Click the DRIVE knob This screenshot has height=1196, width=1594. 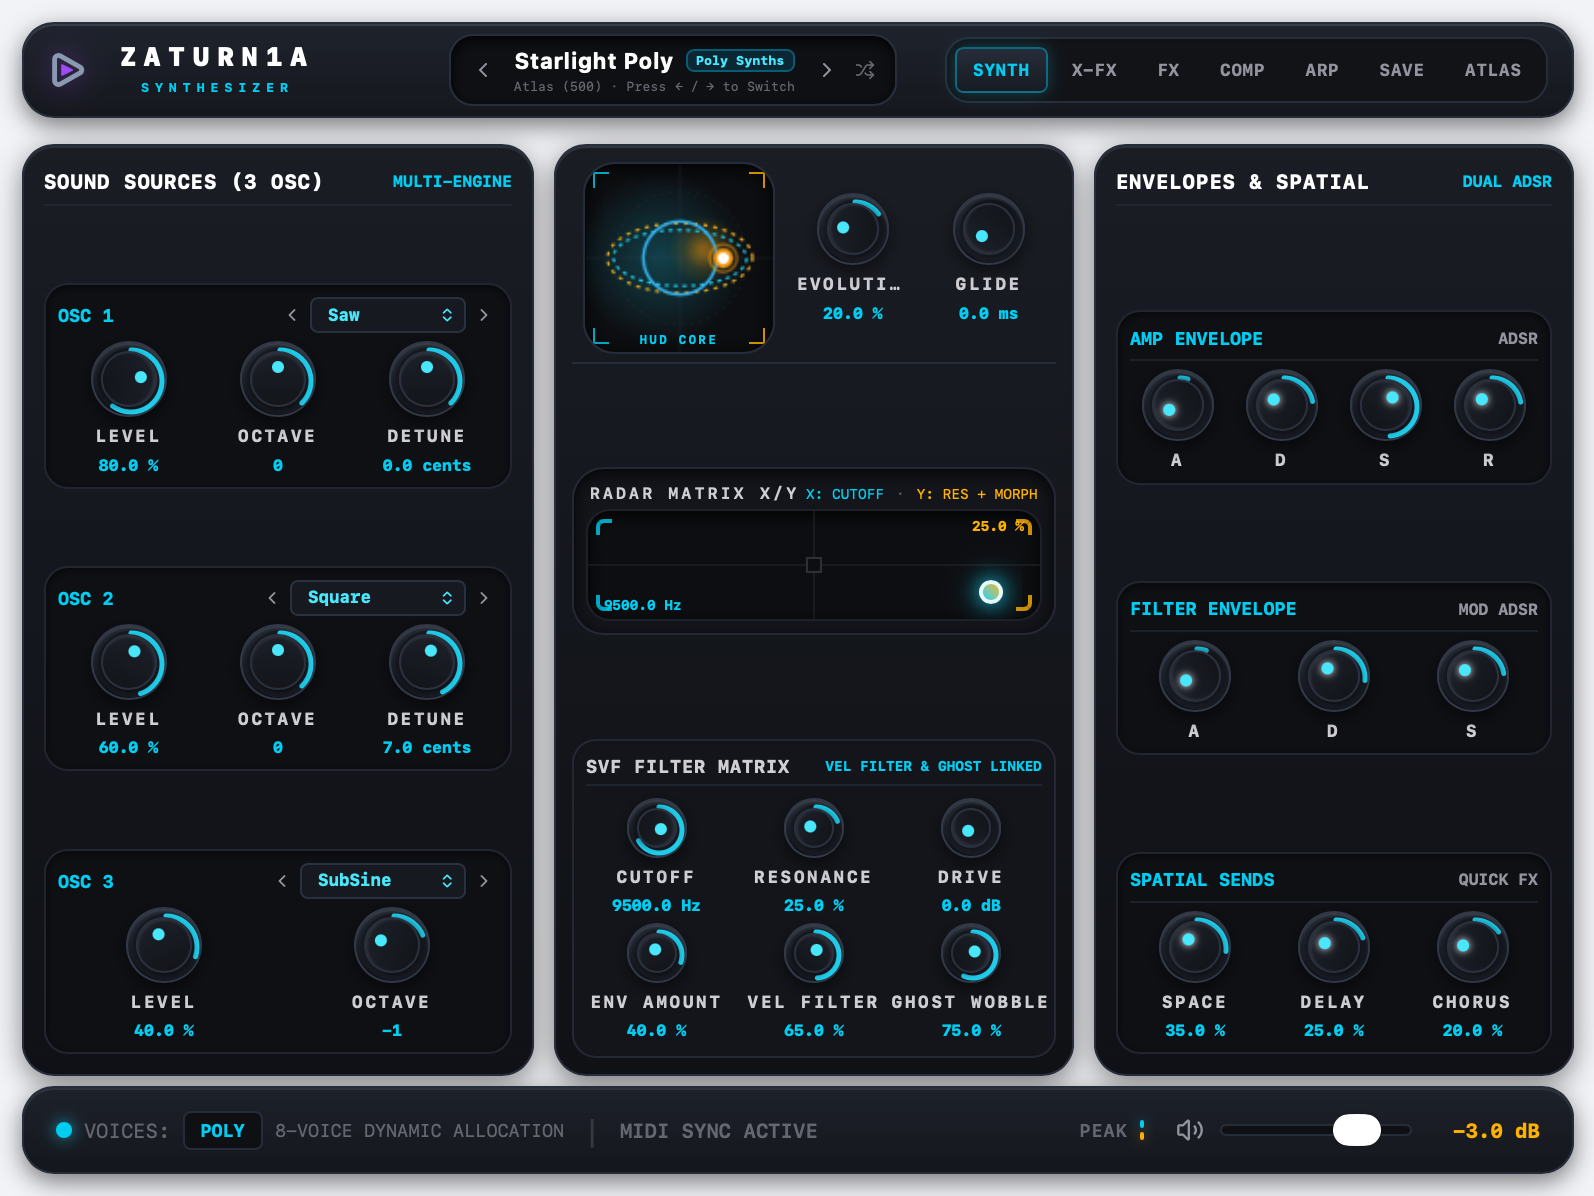[970, 829]
